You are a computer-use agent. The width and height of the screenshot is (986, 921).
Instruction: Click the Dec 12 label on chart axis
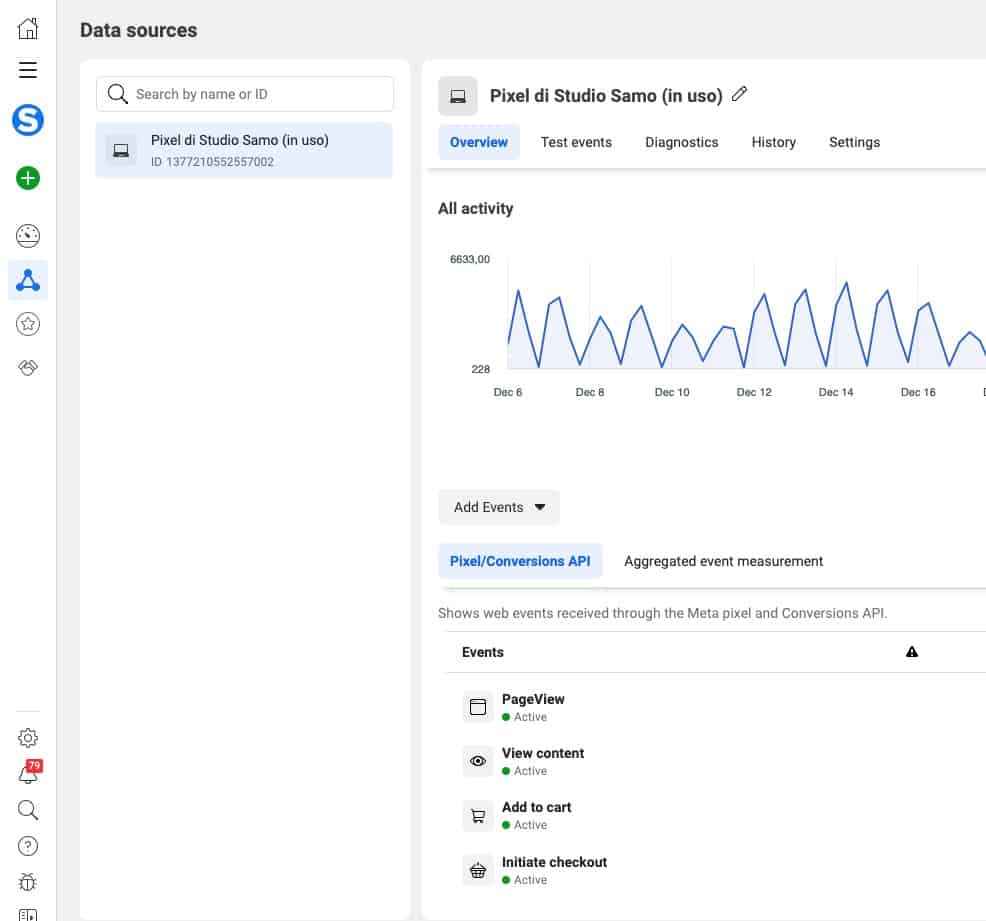754,392
